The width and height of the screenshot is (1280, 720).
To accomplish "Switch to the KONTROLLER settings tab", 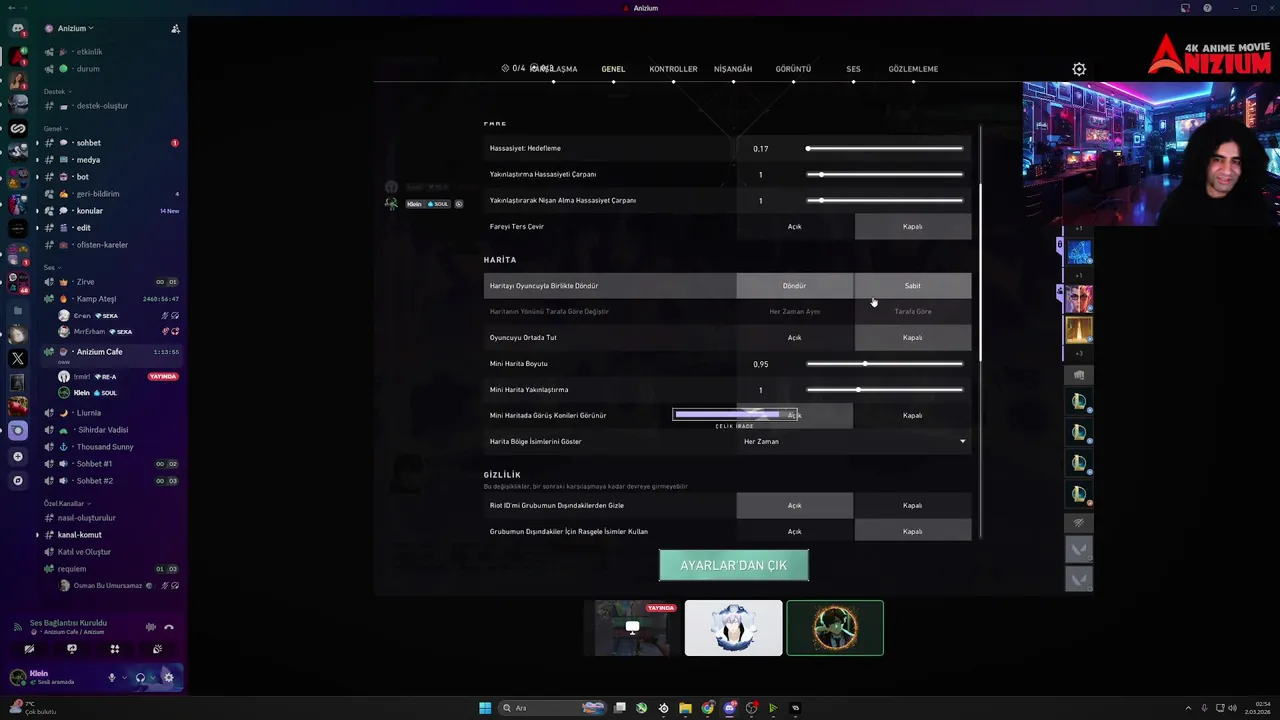I will click(673, 69).
